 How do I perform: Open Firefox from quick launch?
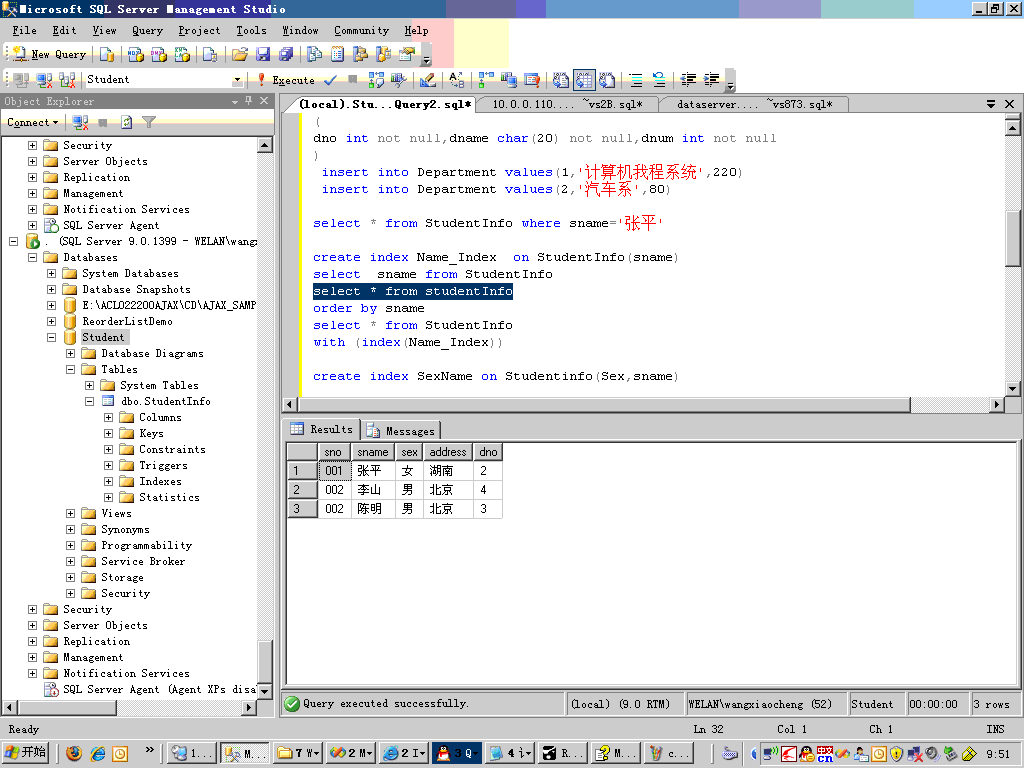pyautogui.click(x=74, y=753)
